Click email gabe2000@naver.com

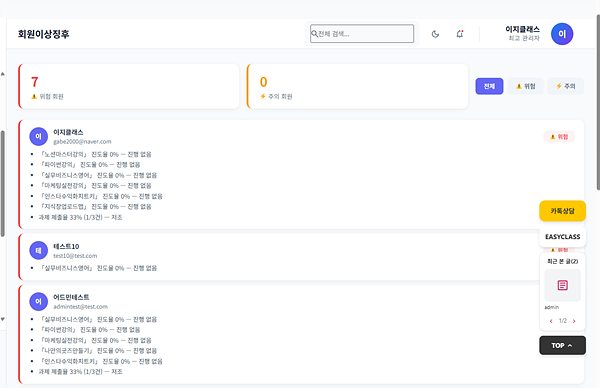(x=82, y=142)
